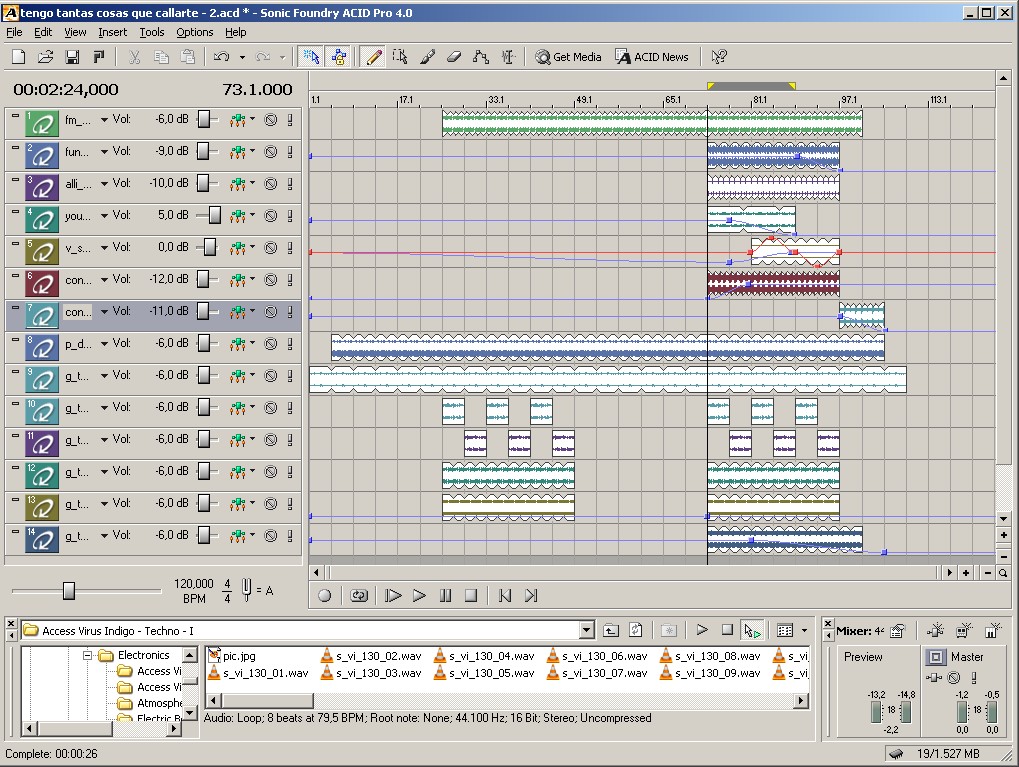The image size is (1019, 767).
Task: Mute track 8 p_d...
Action: click(x=271, y=343)
